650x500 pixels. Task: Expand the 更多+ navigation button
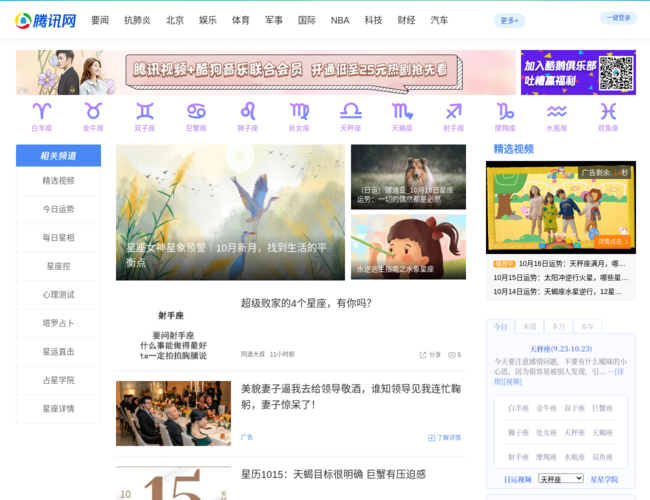pos(509,20)
